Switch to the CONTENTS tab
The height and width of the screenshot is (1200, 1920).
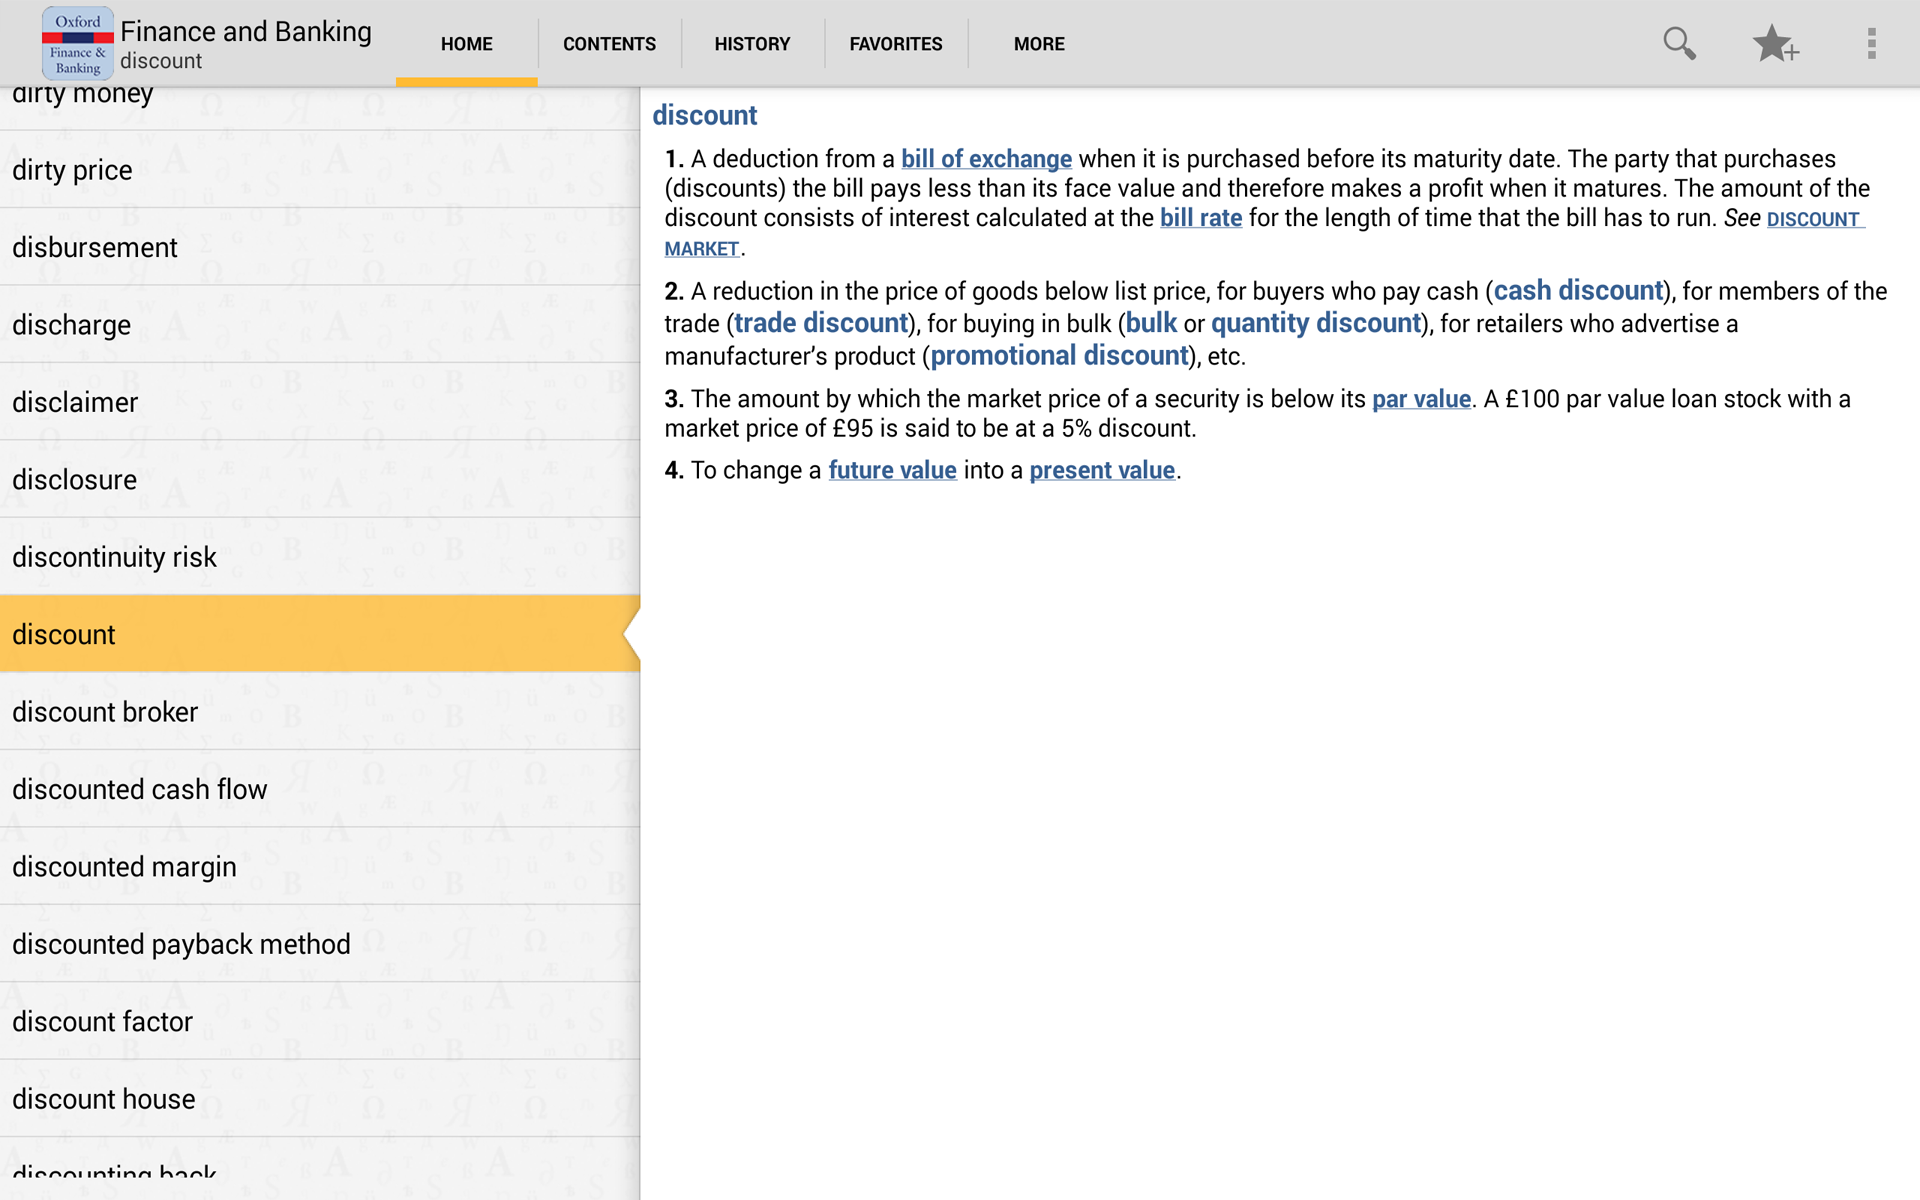pos(609,44)
